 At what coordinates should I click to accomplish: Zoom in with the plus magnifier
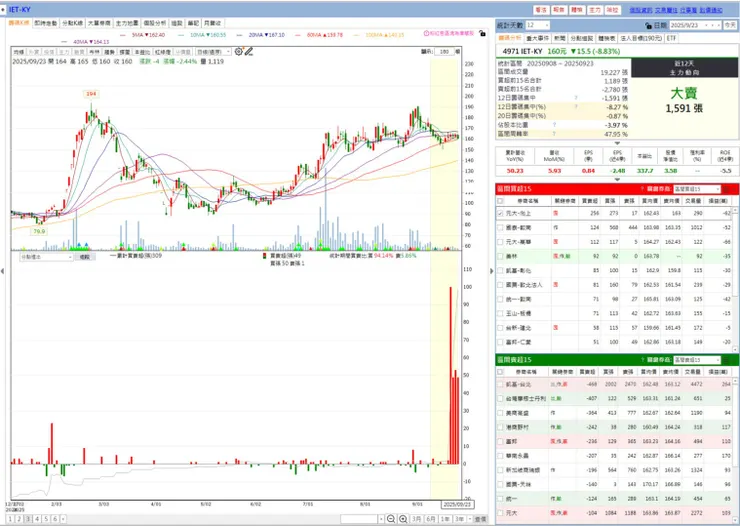click(x=403, y=519)
